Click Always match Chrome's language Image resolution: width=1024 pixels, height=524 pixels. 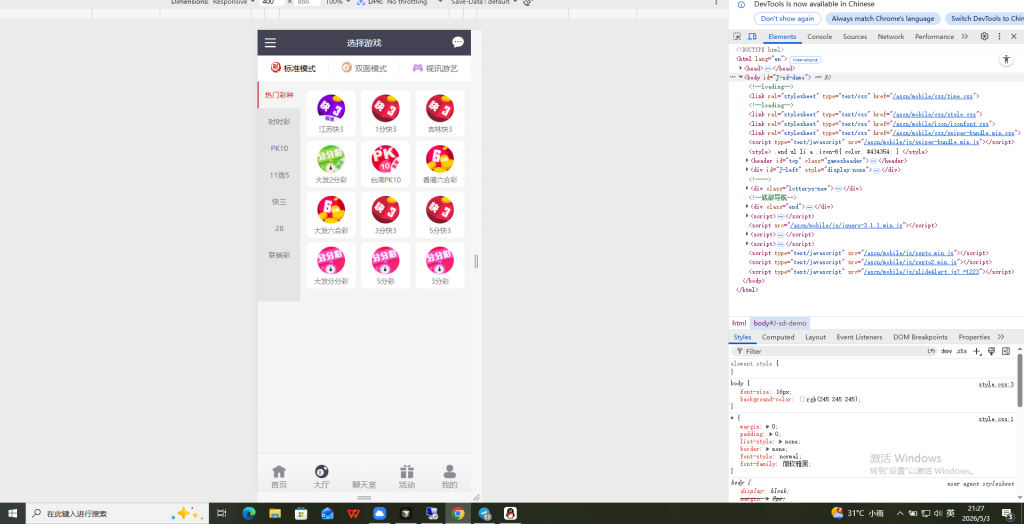point(883,19)
